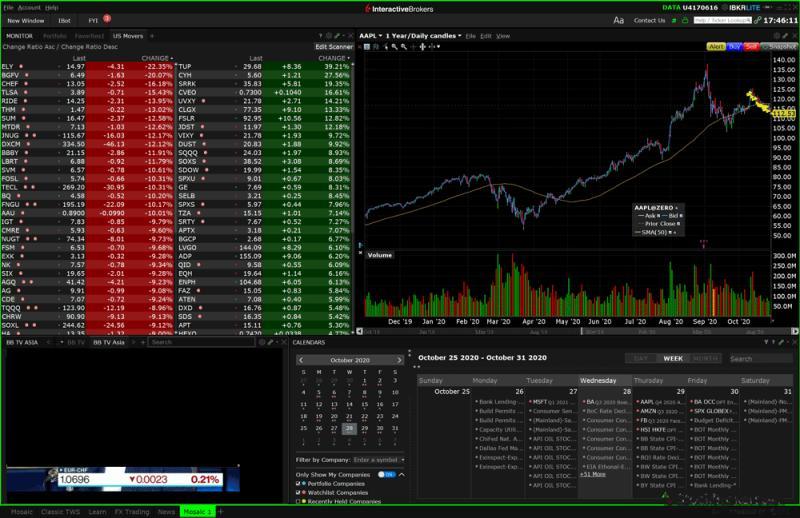Image resolution: width=800 pixels, height=518 pixels.
Task: Open the chart View menu
Action: (503, 36)
